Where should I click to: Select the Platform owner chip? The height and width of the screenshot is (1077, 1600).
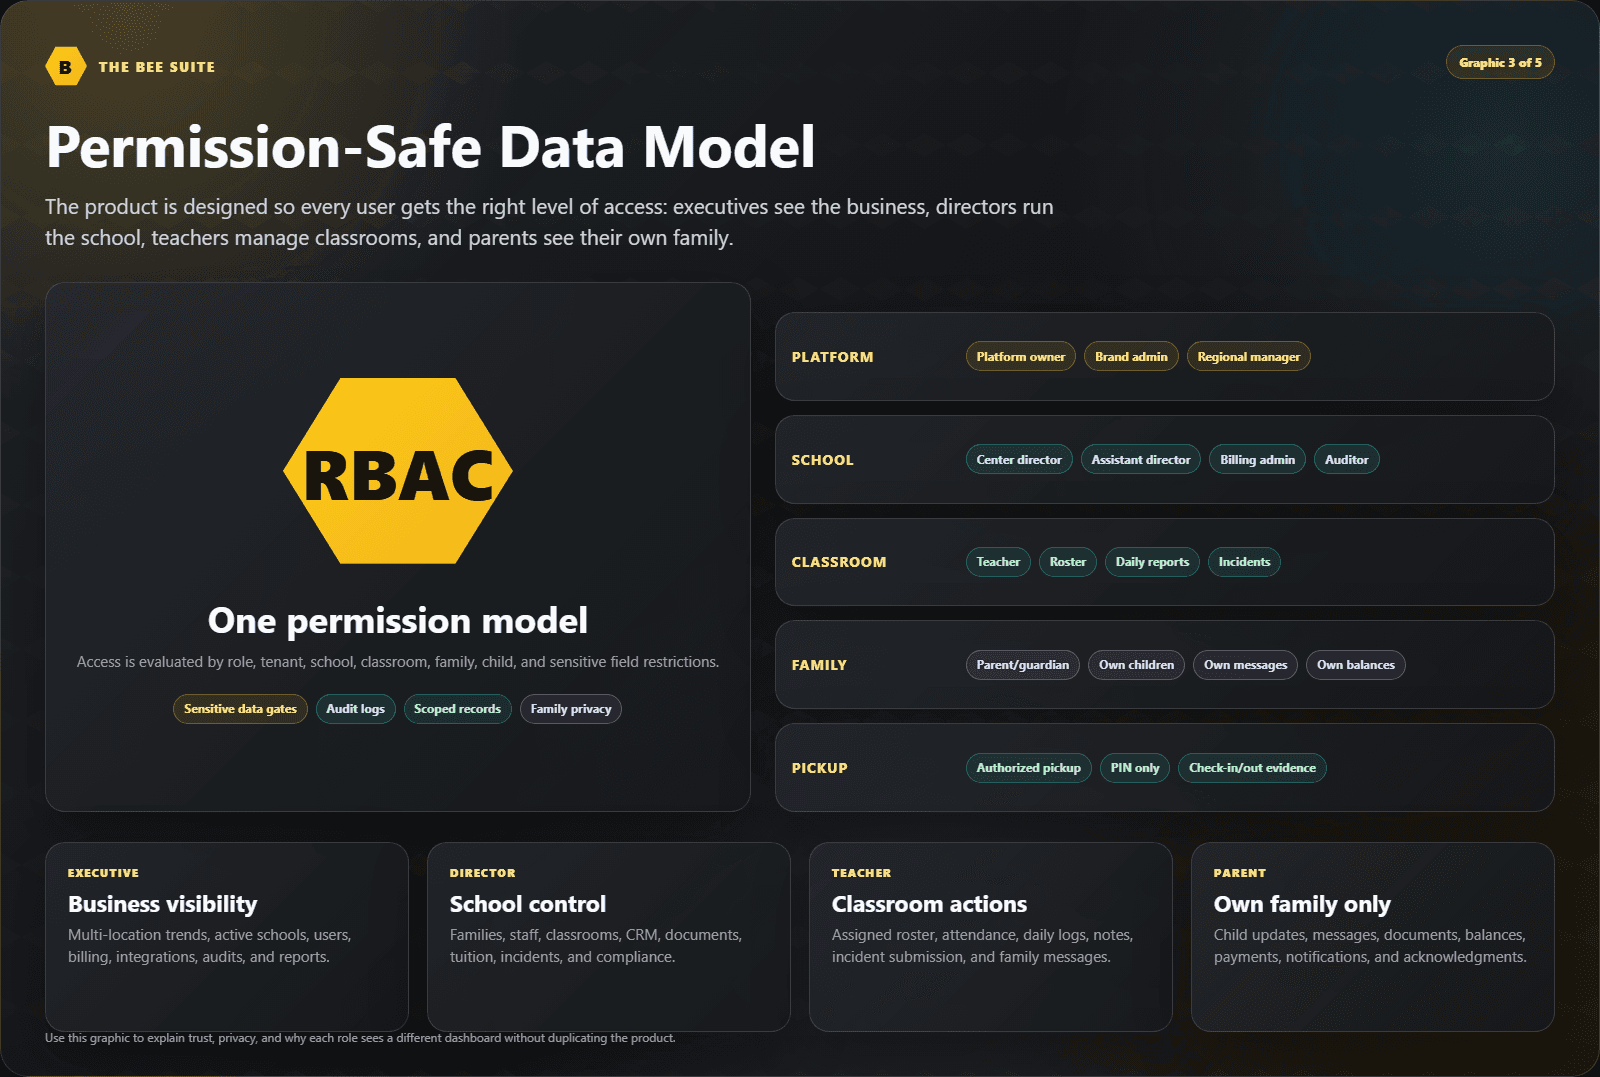pyautogui.click(x=1021, y=357)
